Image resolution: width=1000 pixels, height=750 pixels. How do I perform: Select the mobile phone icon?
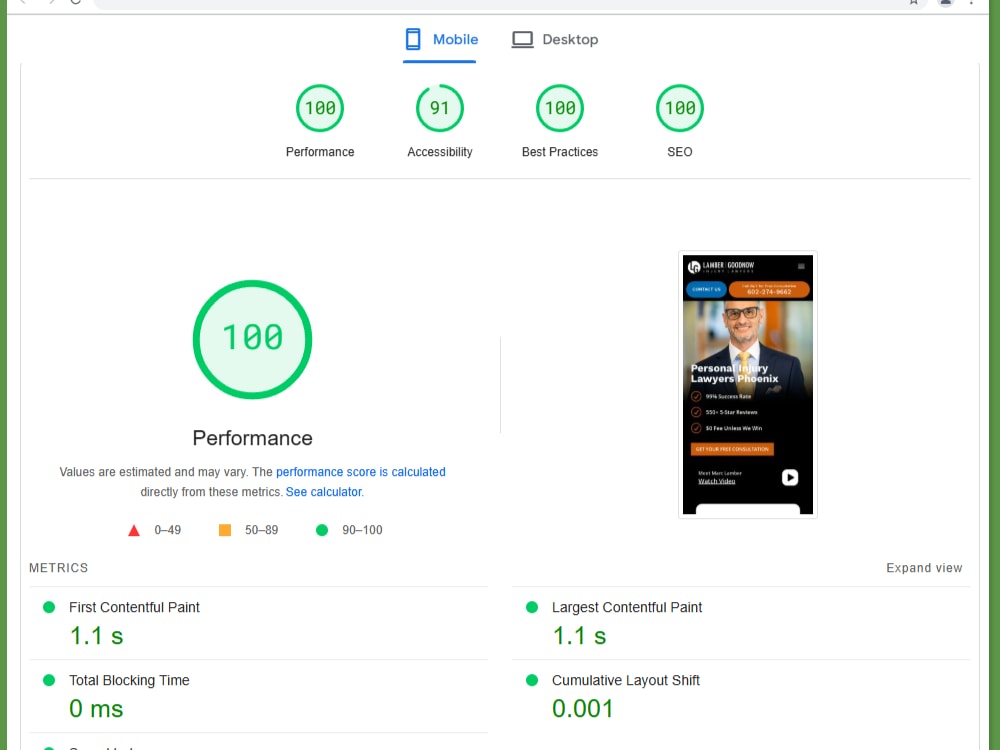tap(413, 40)
